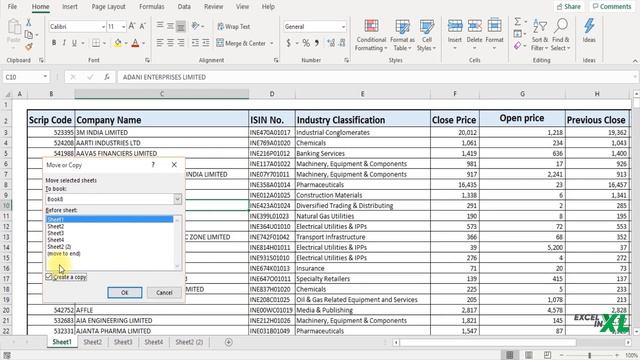This screenshot has width=640, height=360.
Task: Switch to the Review tab
Action: point(213,7)
